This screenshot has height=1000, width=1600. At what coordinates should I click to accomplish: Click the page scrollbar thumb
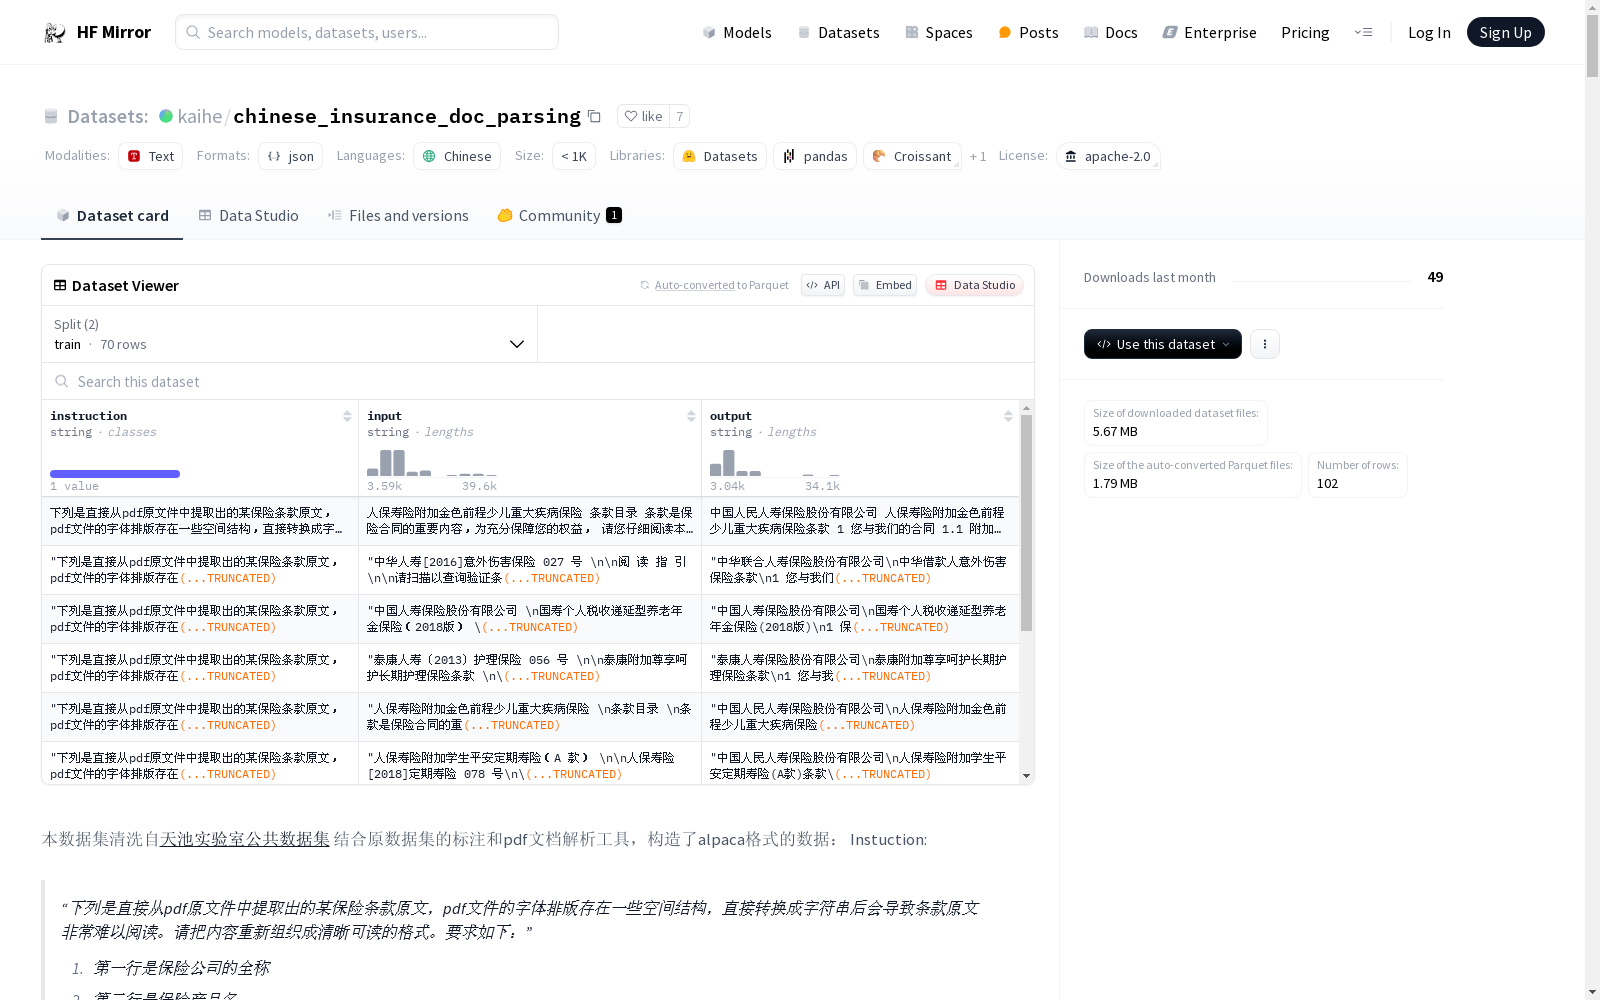1592,45
